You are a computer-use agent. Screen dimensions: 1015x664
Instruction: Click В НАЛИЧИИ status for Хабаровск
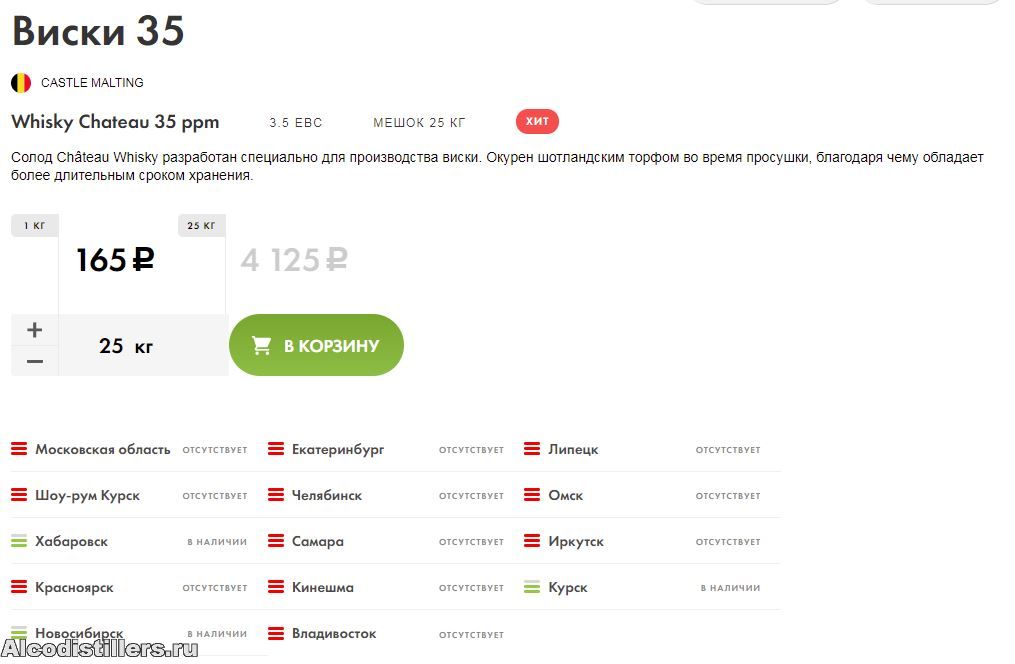[217, 542]
